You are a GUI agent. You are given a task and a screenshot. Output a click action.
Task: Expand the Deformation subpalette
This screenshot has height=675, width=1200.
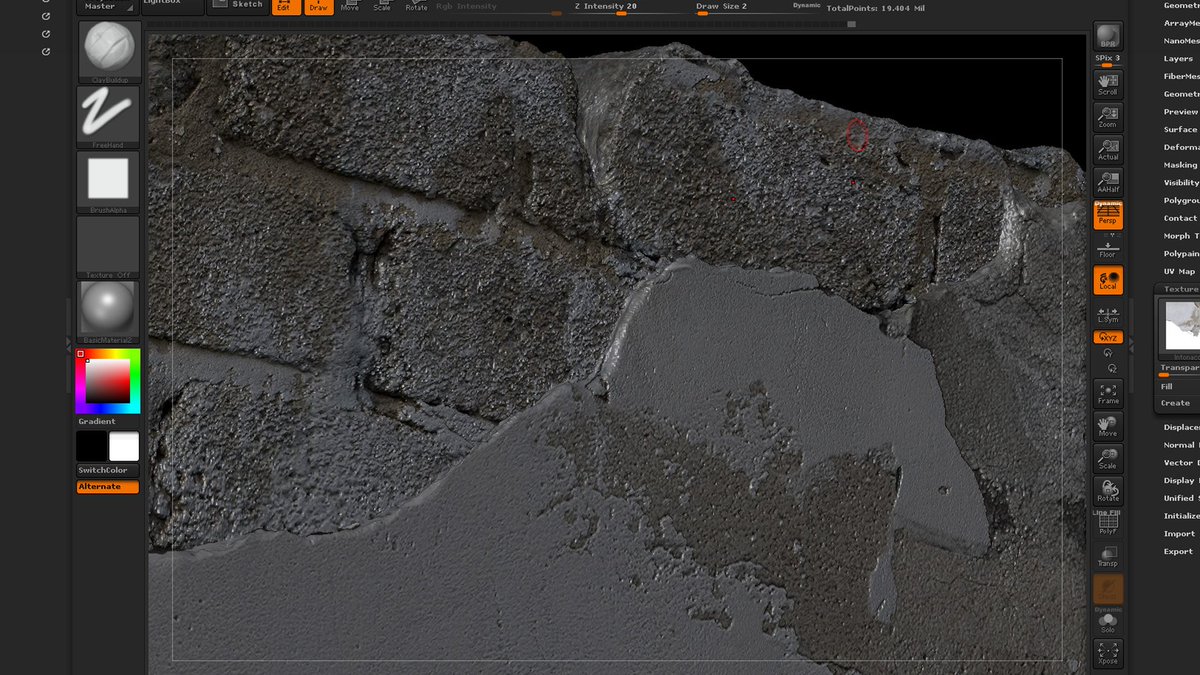[1180, 147]
